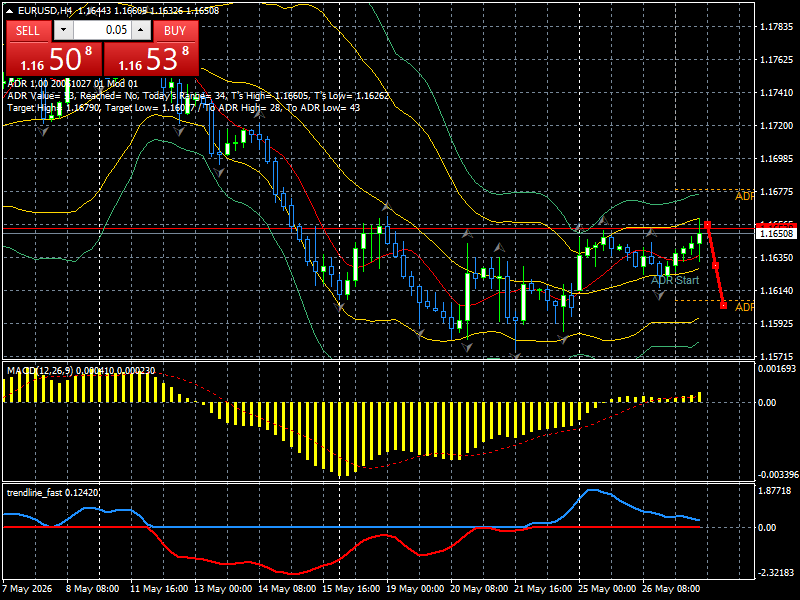This screenshot has height=600, width=800.
Task: Click the '20 May 08:00' time axis label
Action: (x=479, y=589)
